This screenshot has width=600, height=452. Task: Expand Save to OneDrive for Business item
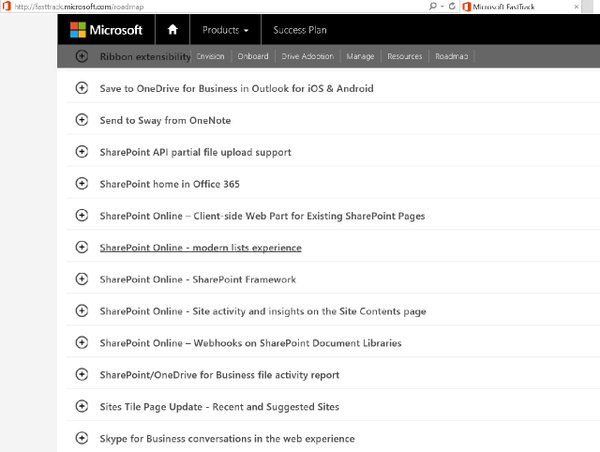pos(236,88)
